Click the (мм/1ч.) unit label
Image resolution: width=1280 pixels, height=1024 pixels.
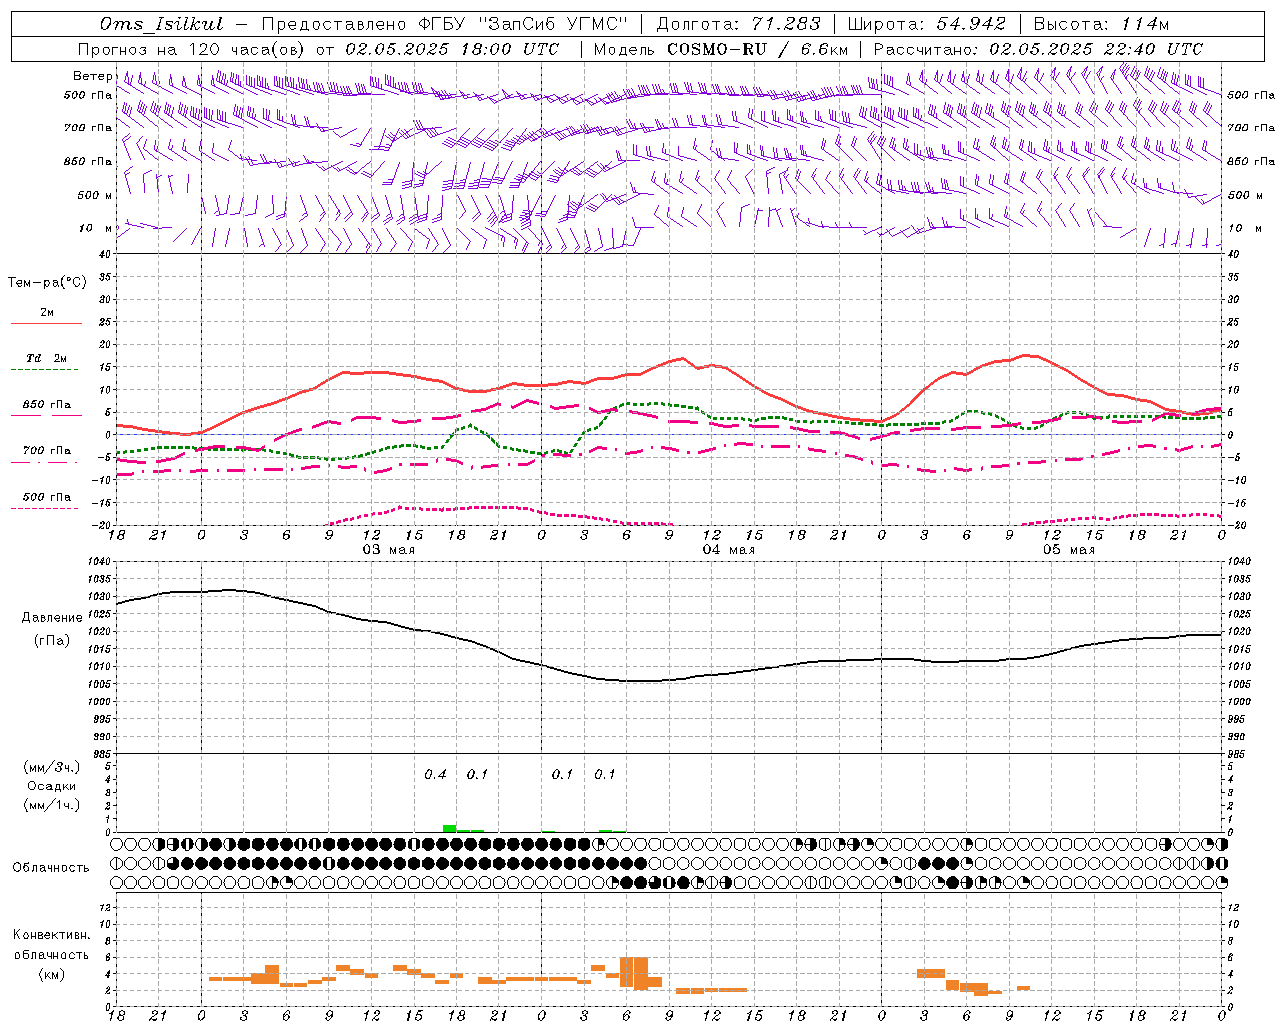tap(52, 805)
